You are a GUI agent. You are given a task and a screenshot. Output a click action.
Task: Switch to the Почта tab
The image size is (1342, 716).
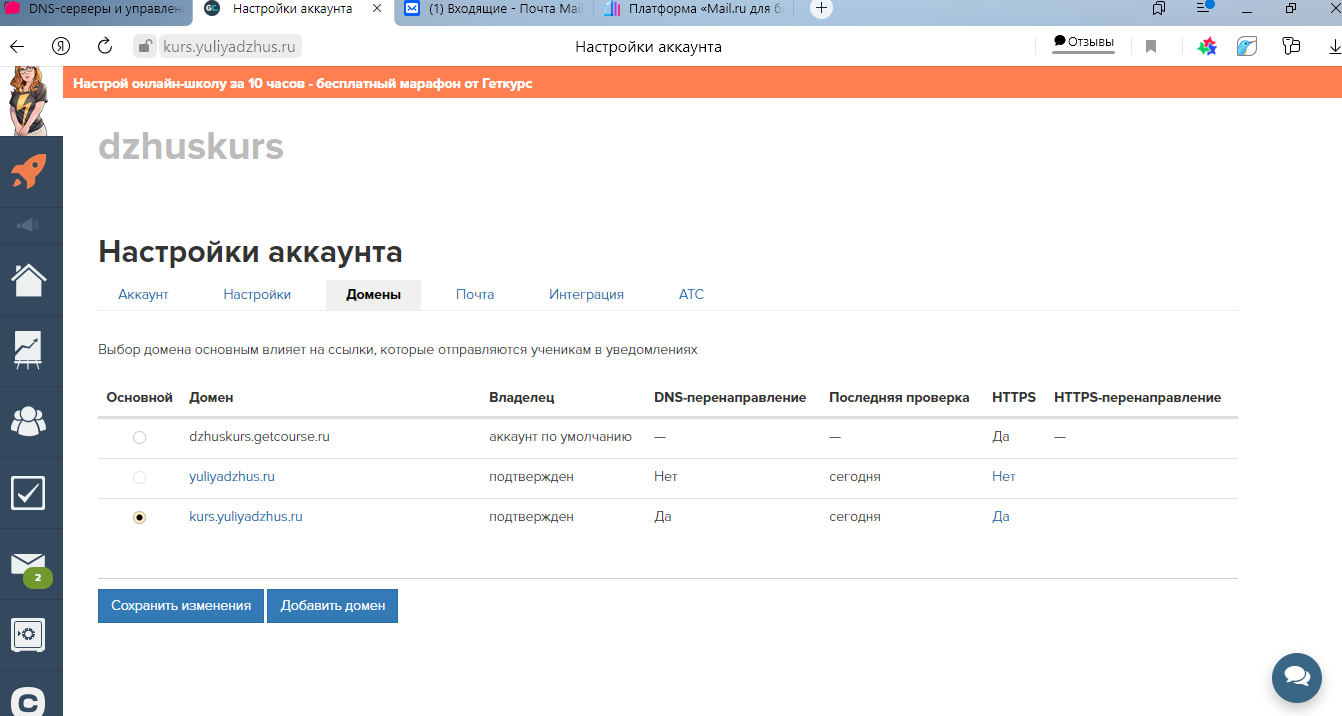pyautogui.click(x=475, y=294)
